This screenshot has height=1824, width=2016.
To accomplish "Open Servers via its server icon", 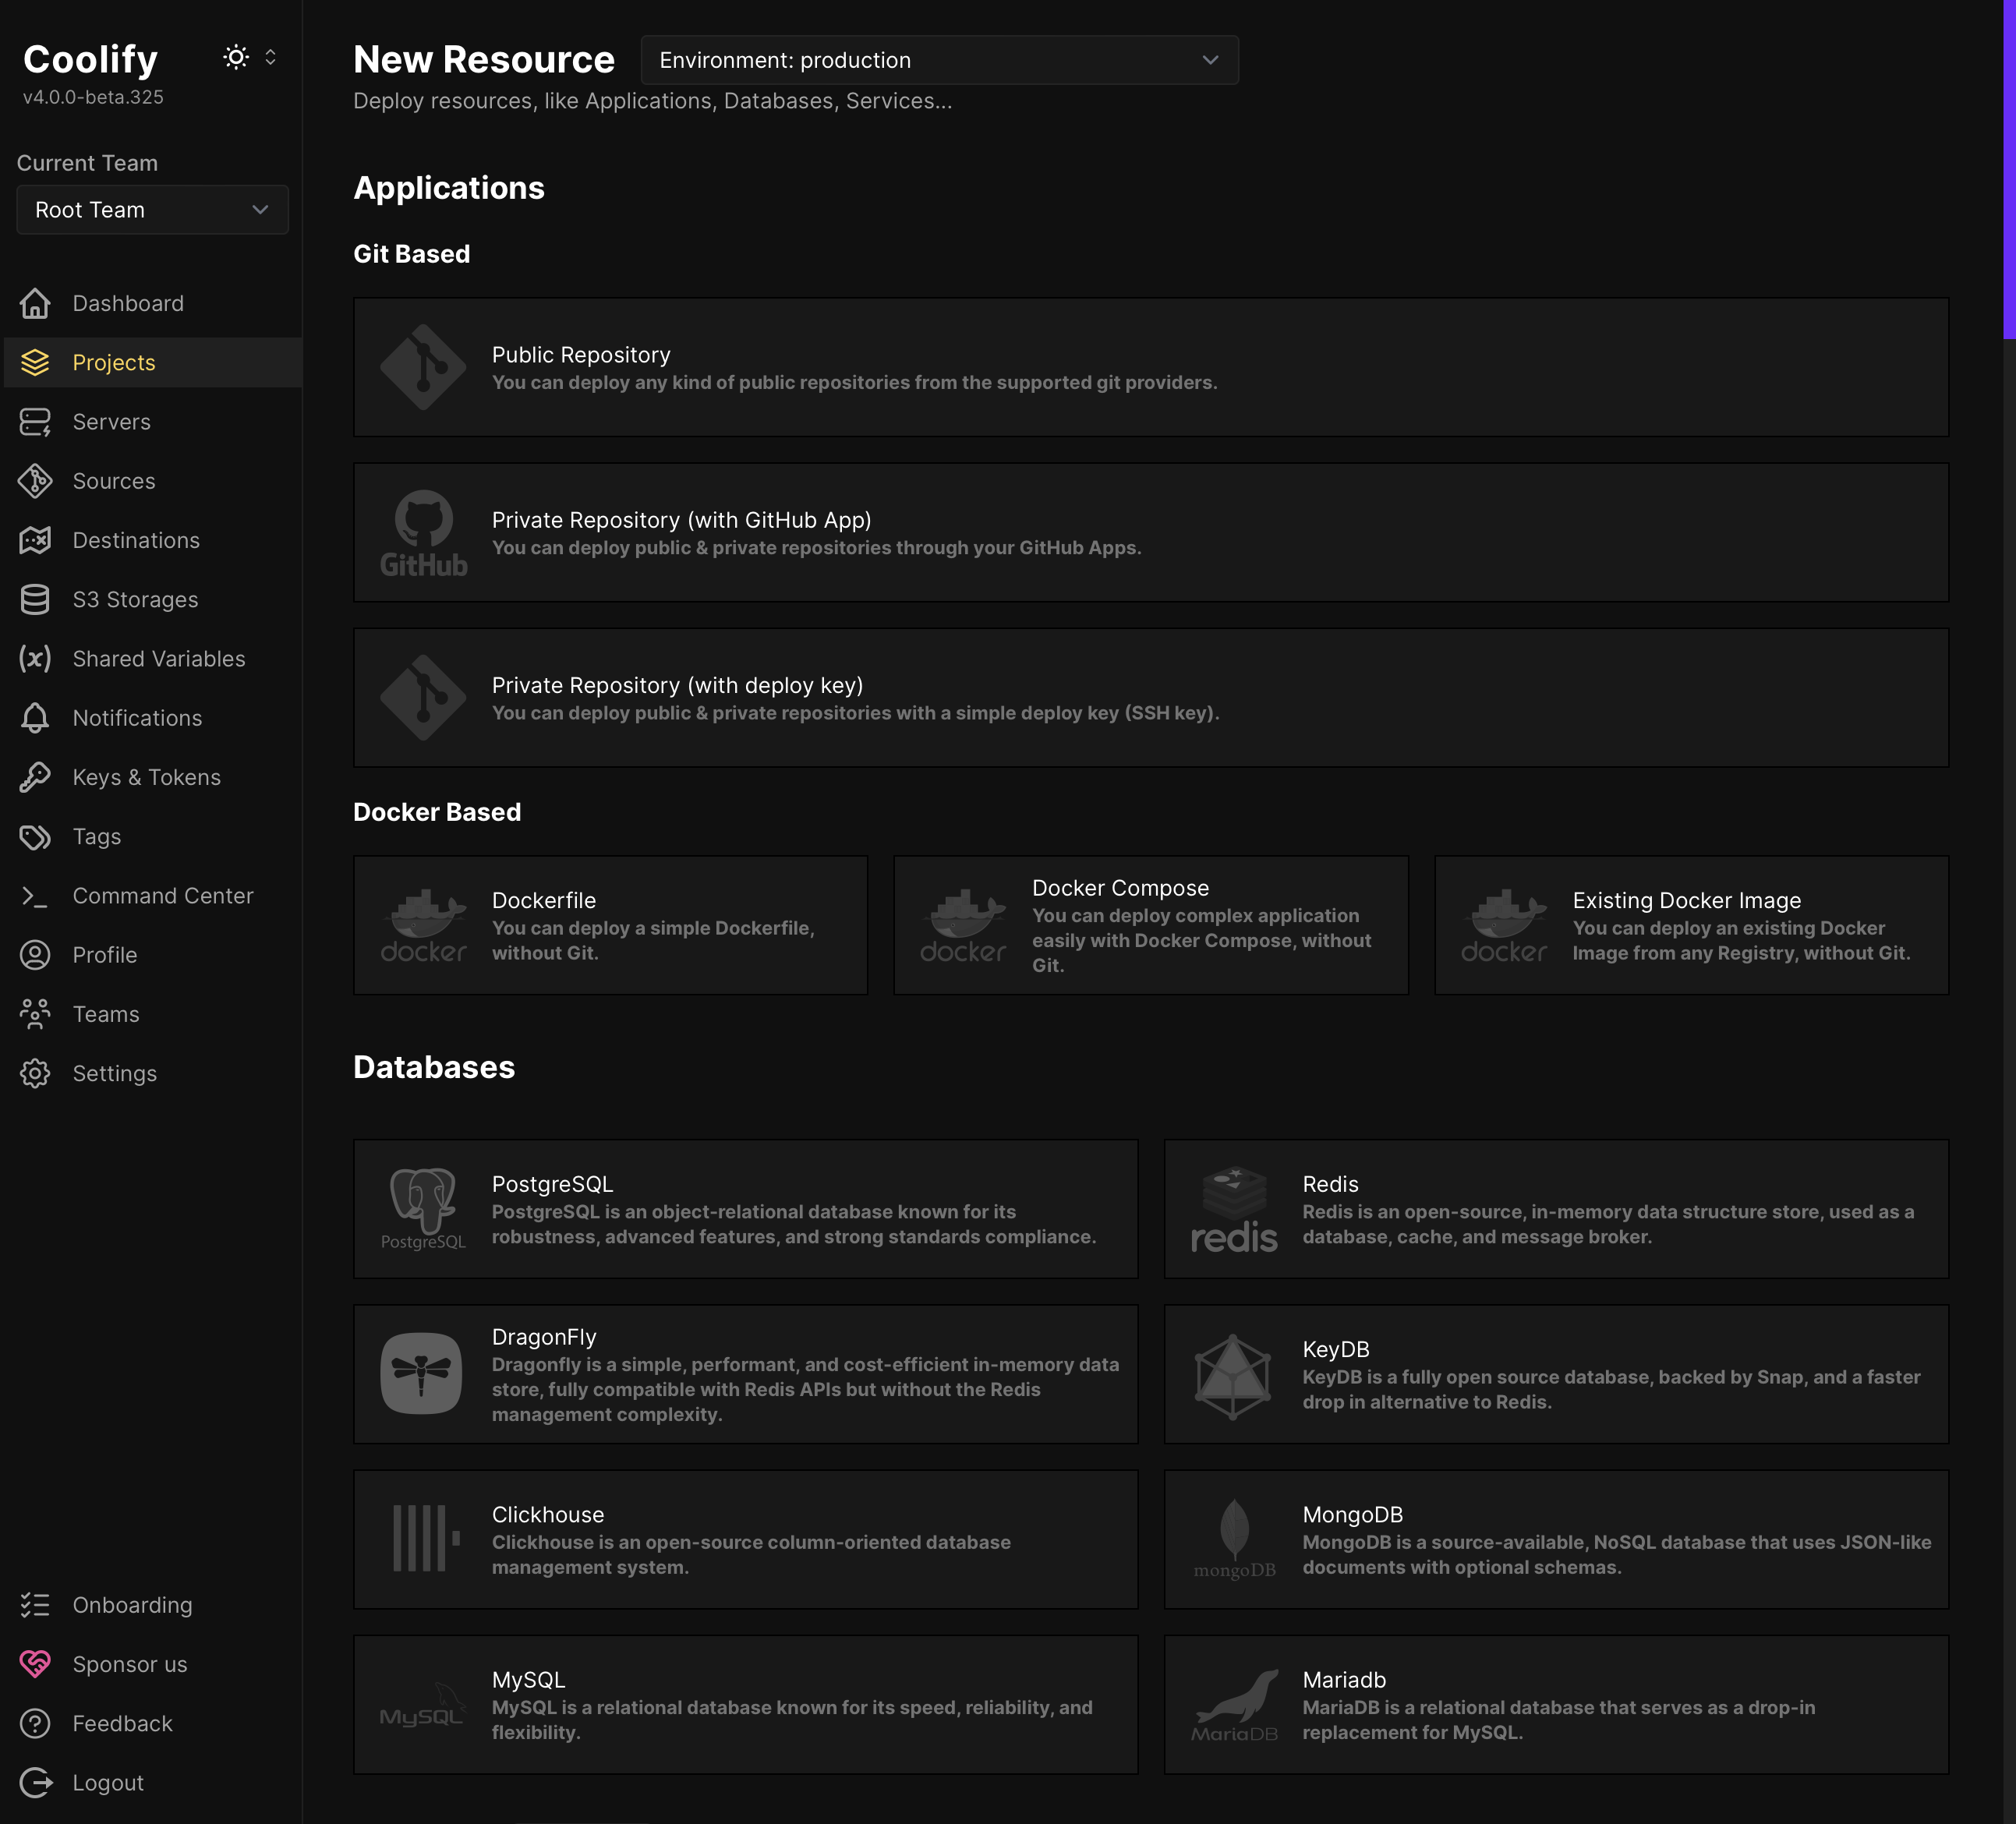I will pos(36,421).
